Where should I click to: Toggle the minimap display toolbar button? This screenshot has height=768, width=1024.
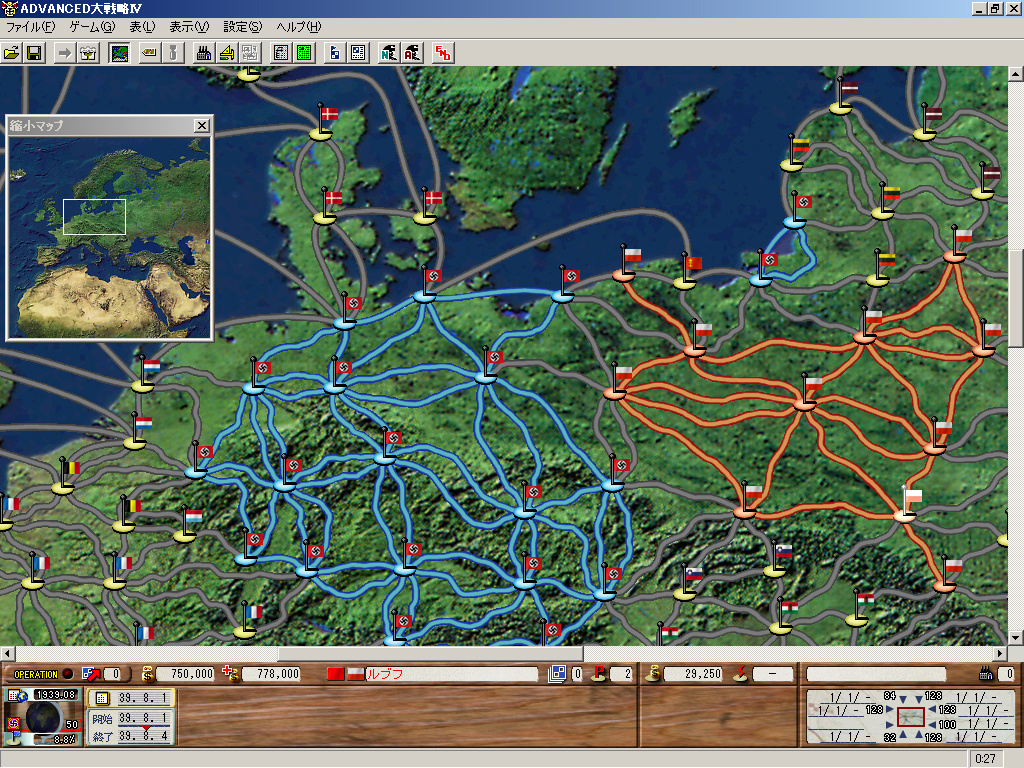tap(119, 53)
